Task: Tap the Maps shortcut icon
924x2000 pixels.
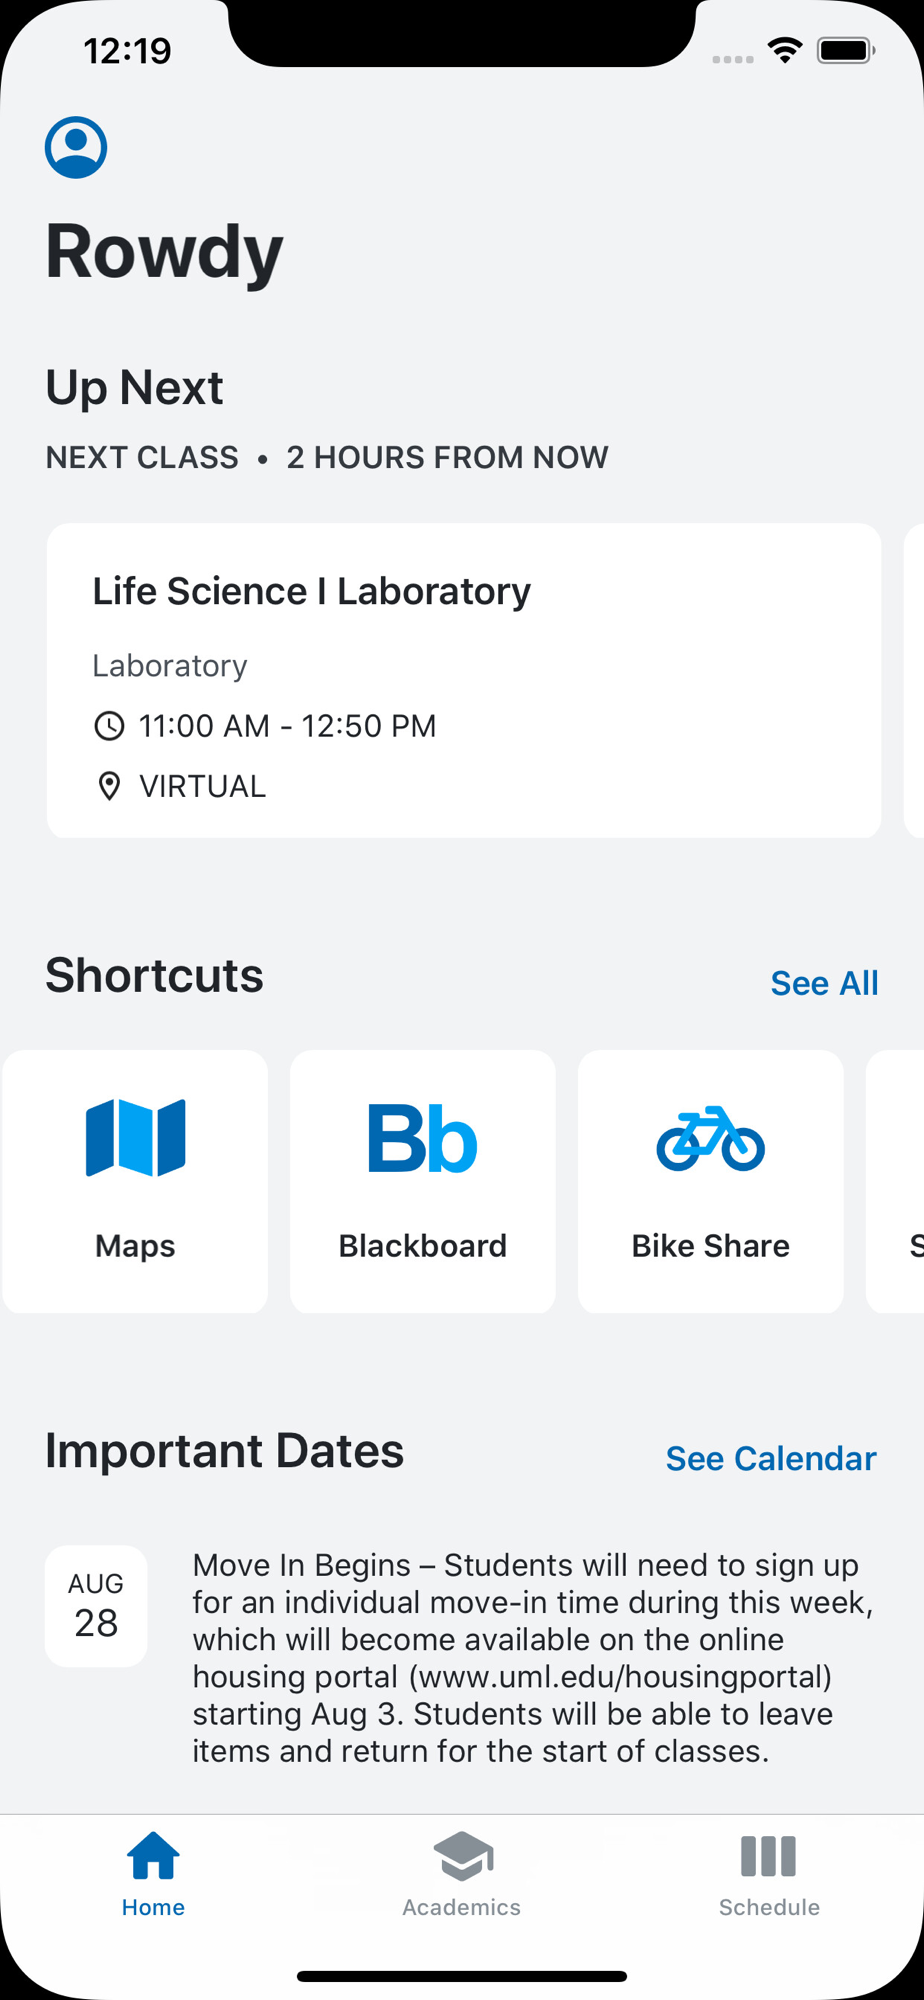Action: click(x=136, y=1138)
